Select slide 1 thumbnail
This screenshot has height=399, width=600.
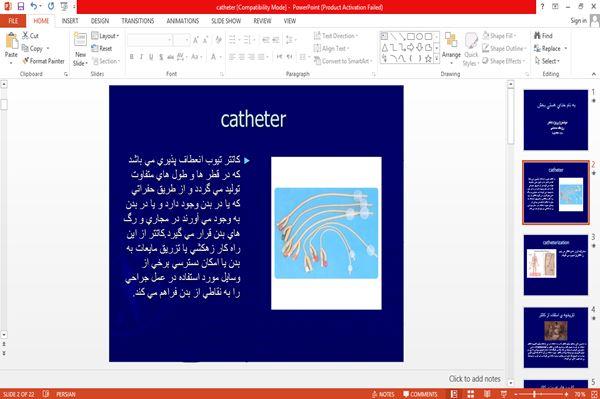tap(556, 120)
